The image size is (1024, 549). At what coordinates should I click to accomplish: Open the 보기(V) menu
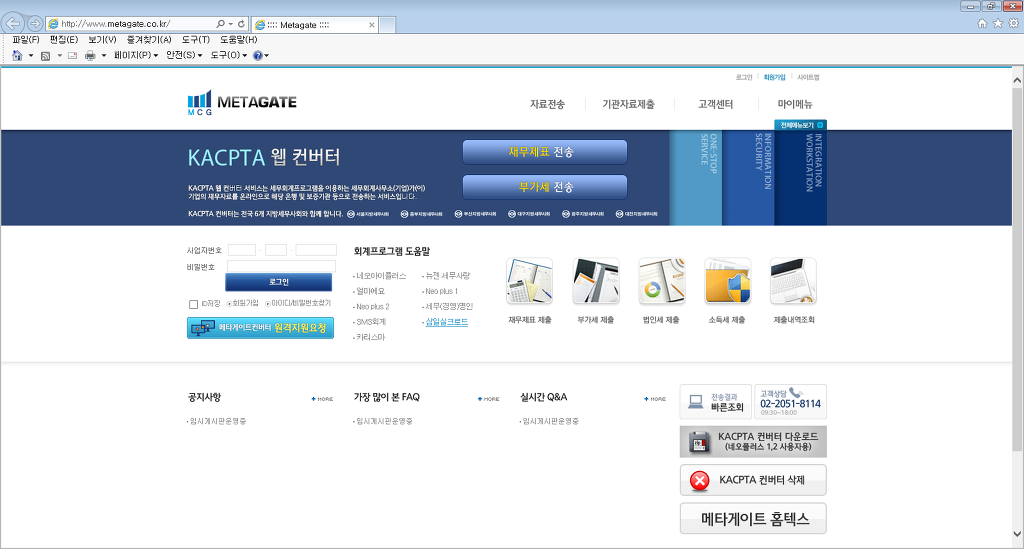pyautogui.click(x=102, y=40)
